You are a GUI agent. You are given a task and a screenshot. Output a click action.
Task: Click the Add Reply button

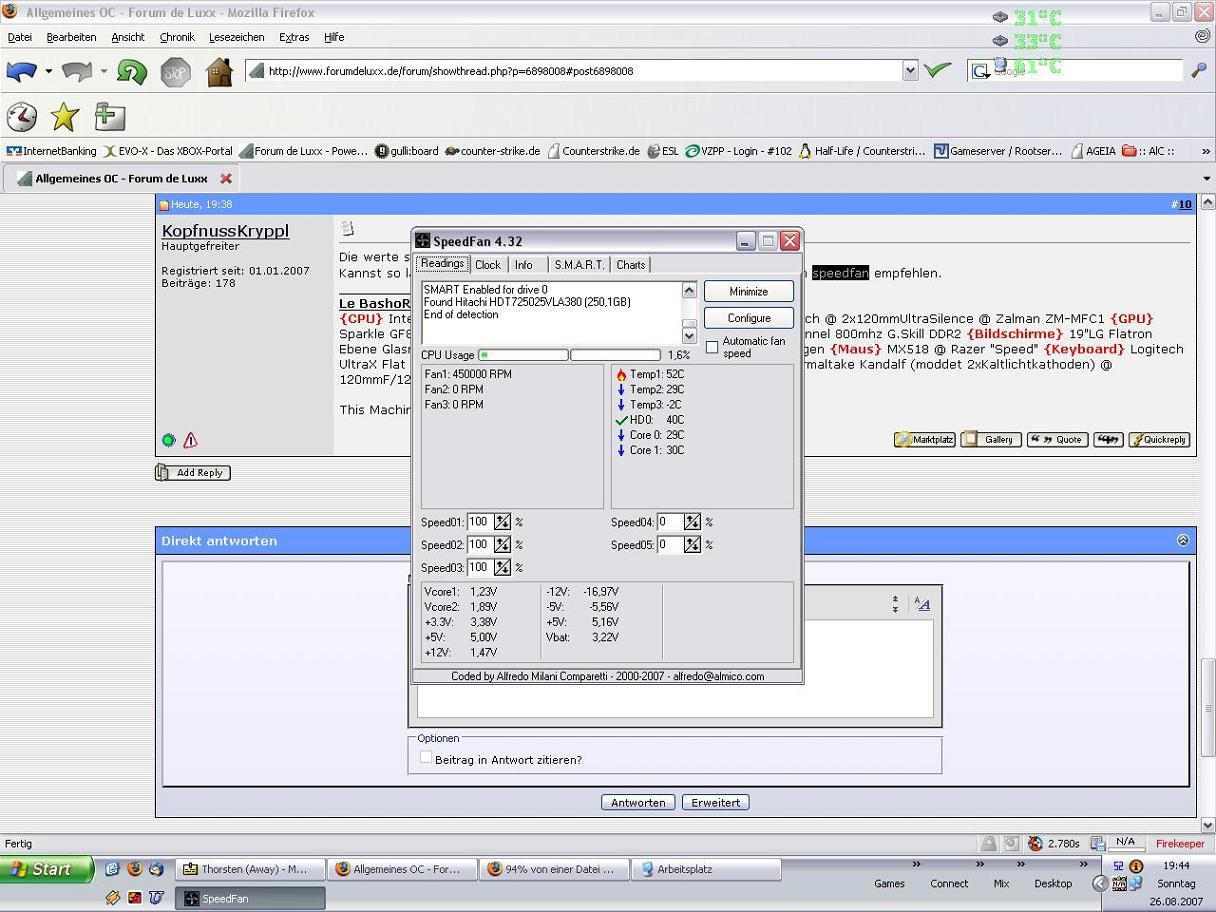[x=193, y=472]
